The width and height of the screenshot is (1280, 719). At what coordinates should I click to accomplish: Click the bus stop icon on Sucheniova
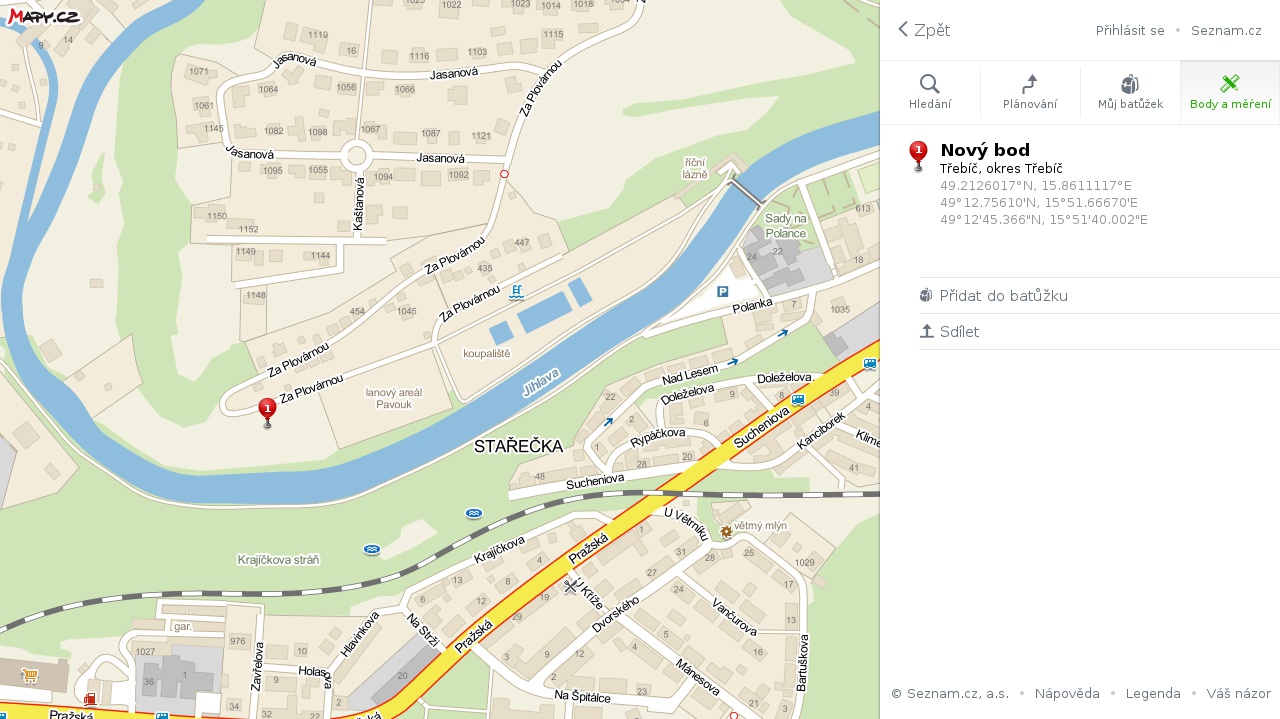coord(797,400)
